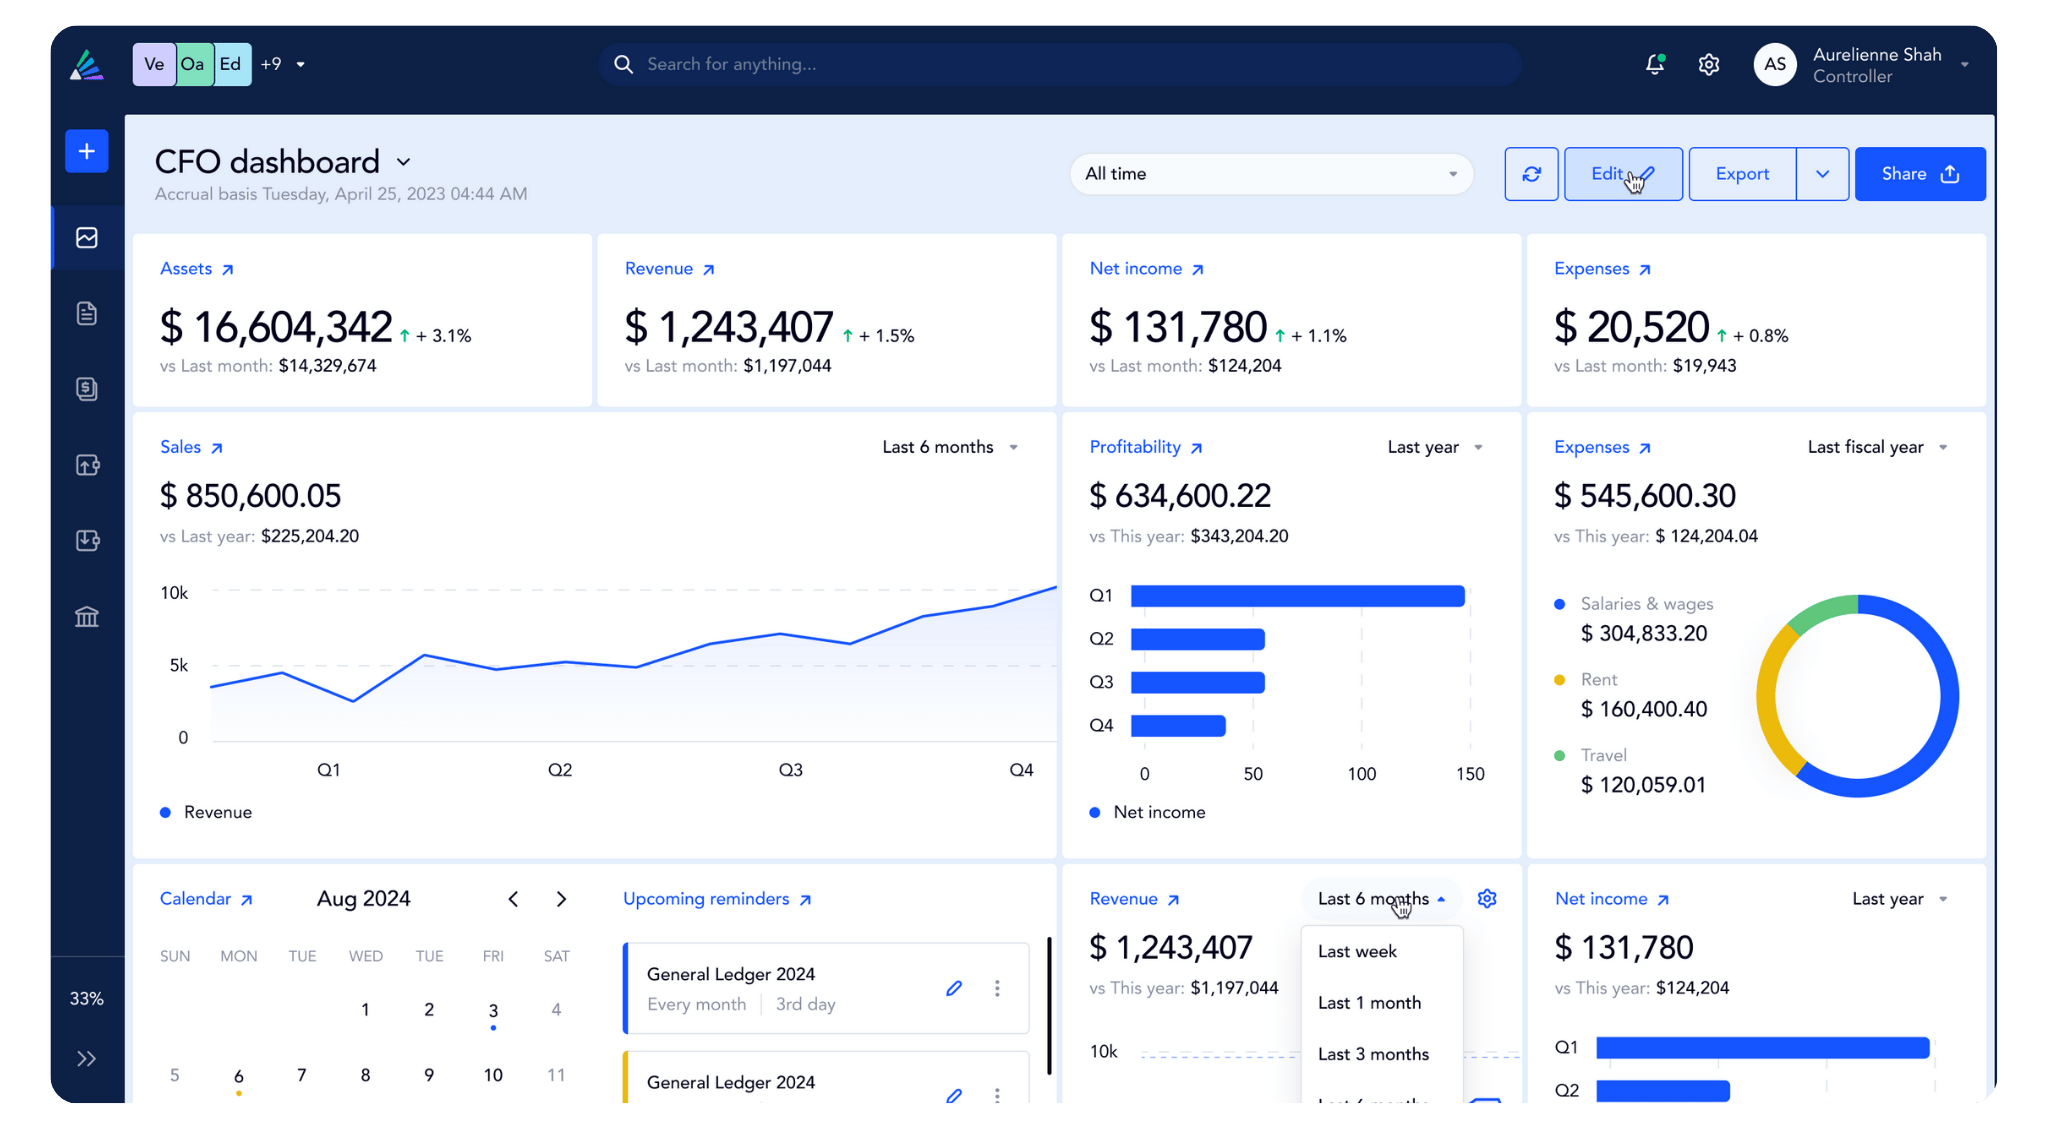
Task: Click the notification bell icon
Action: tap(1655, 64)
